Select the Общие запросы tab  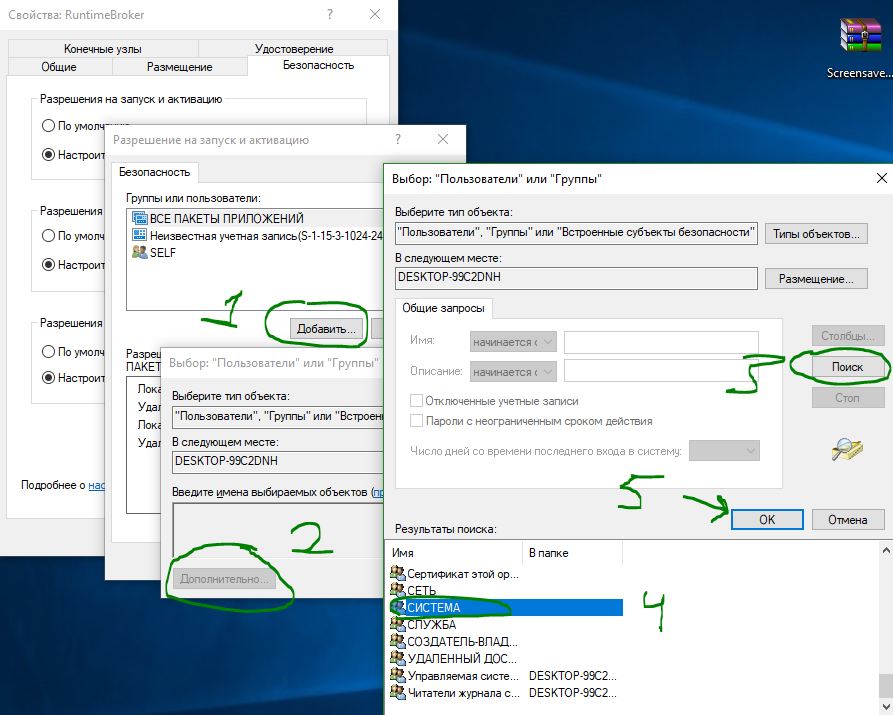[444, 308]
